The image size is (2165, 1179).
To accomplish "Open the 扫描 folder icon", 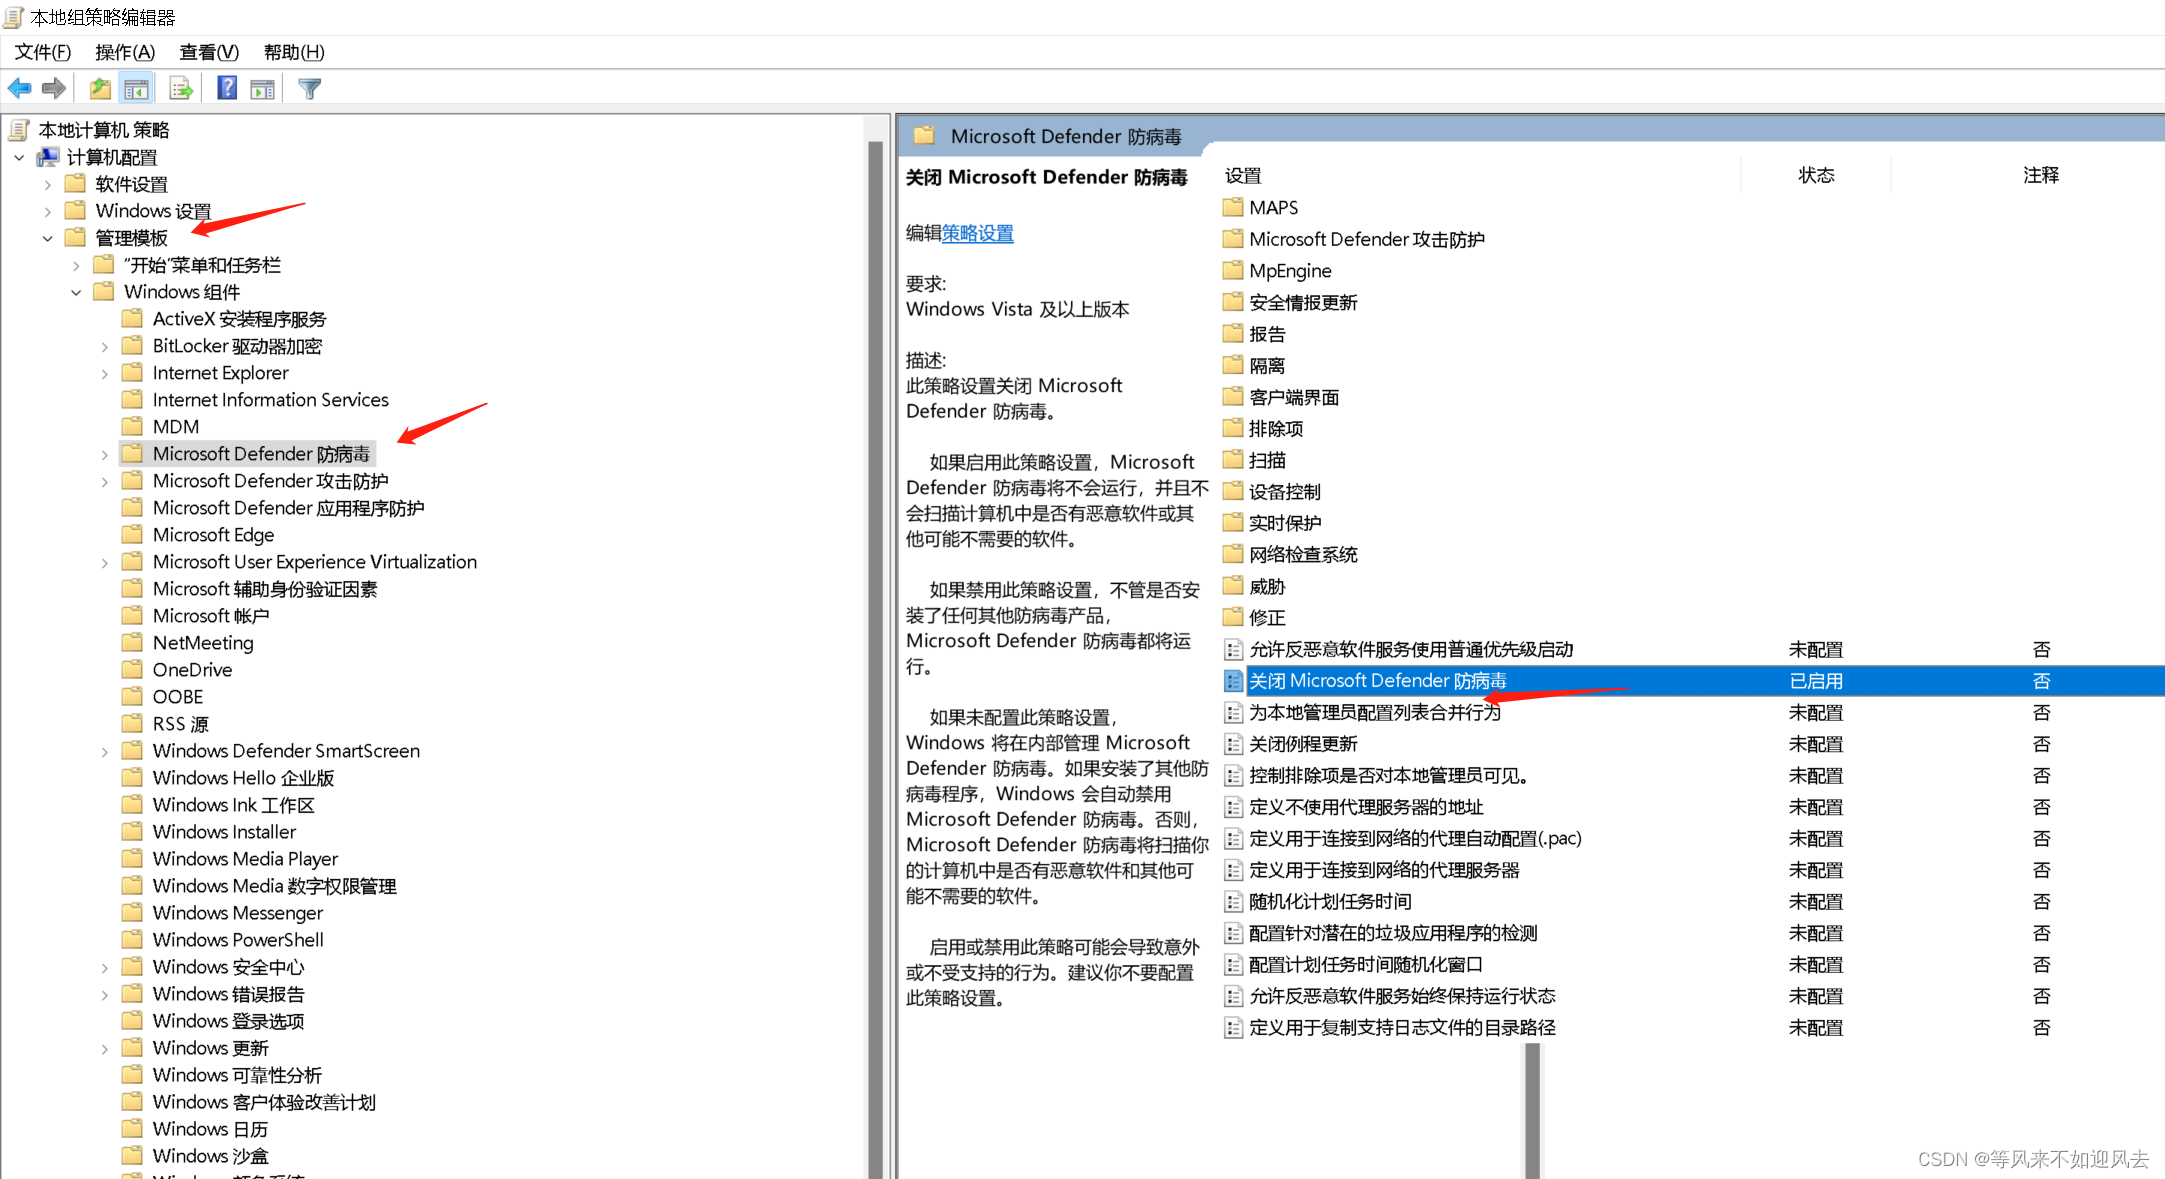I will pyautogui.click(x=1233, y=460).
